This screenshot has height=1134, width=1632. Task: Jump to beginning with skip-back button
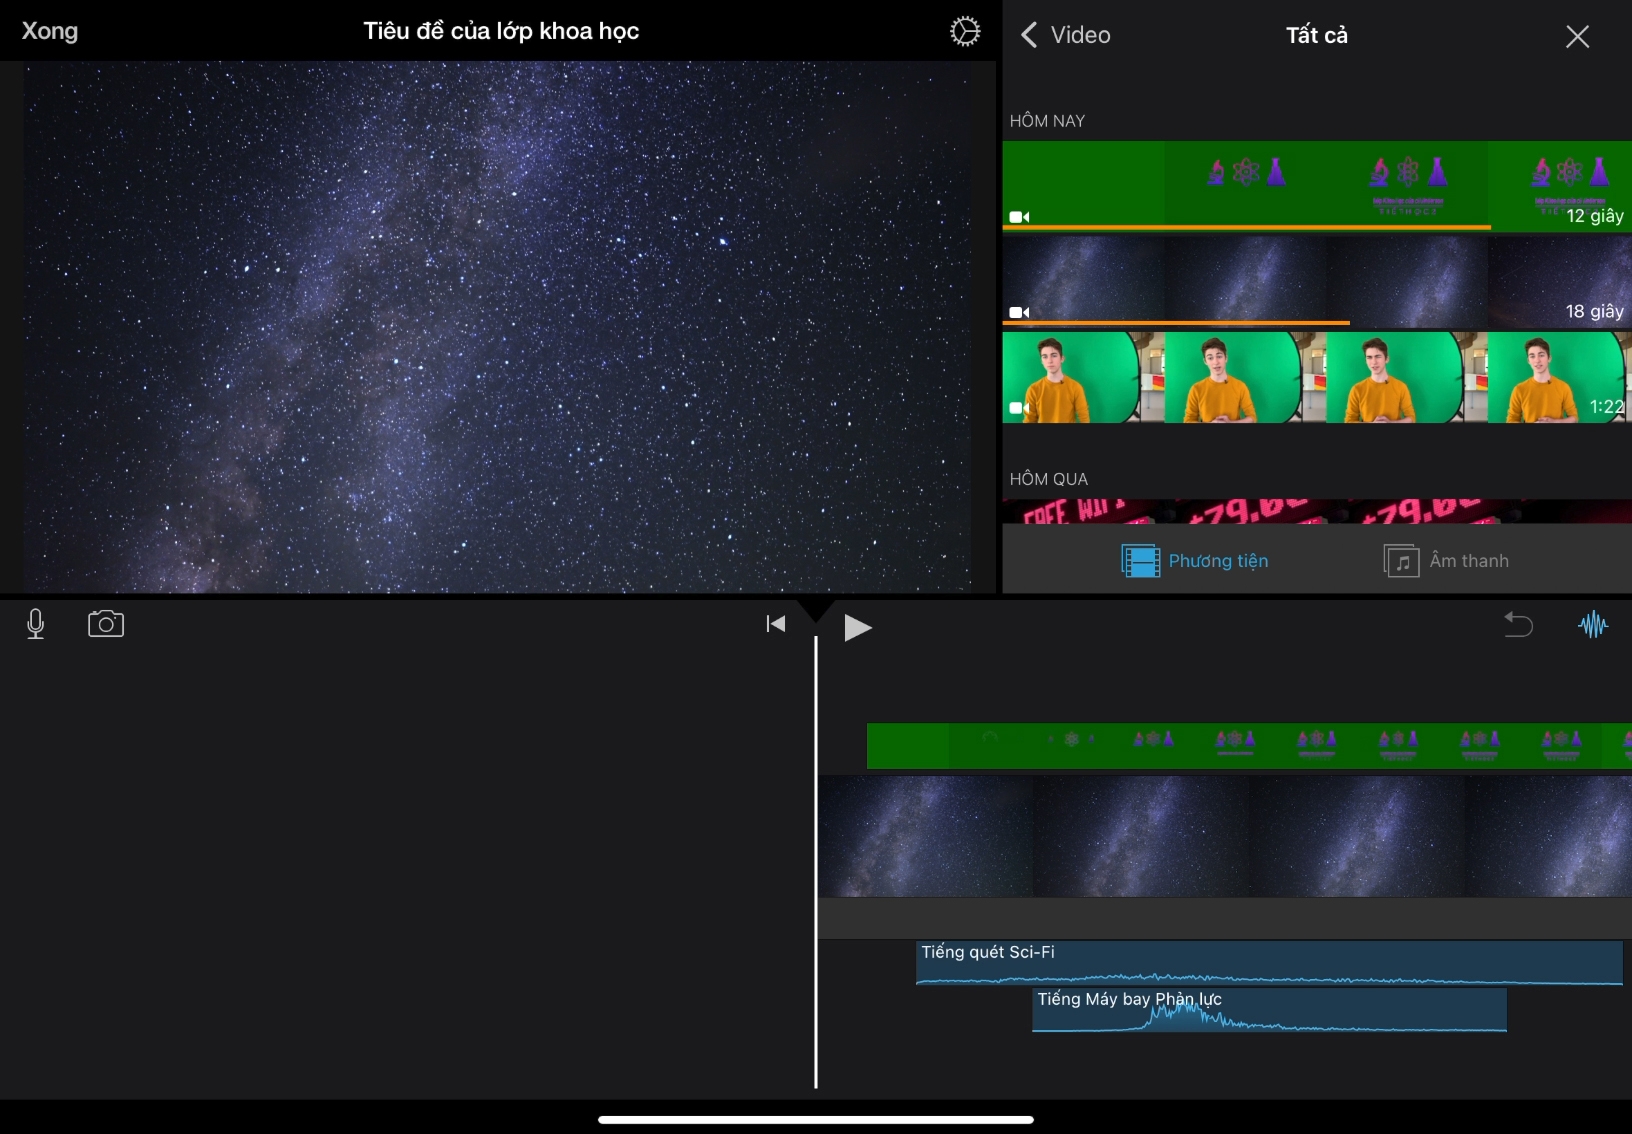775,624
